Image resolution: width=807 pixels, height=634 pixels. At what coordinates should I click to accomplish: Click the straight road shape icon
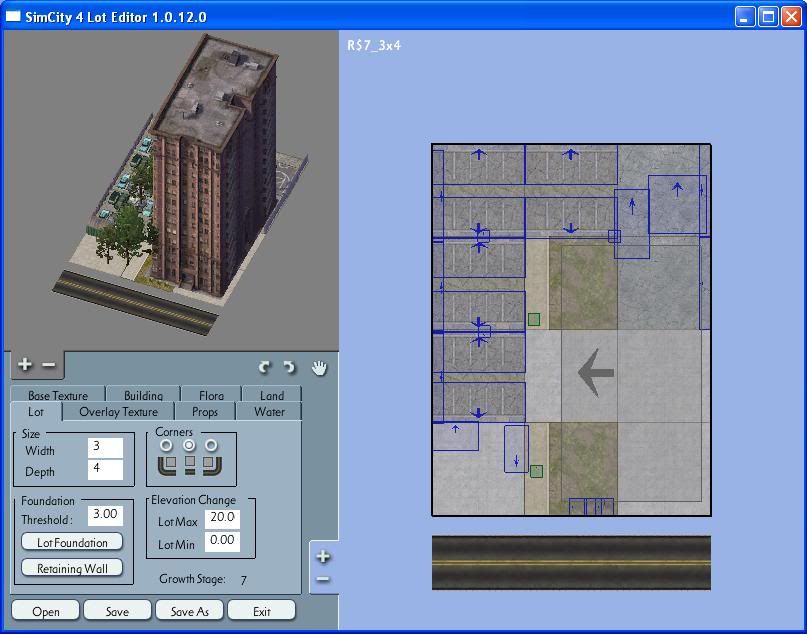click(190, 465)
